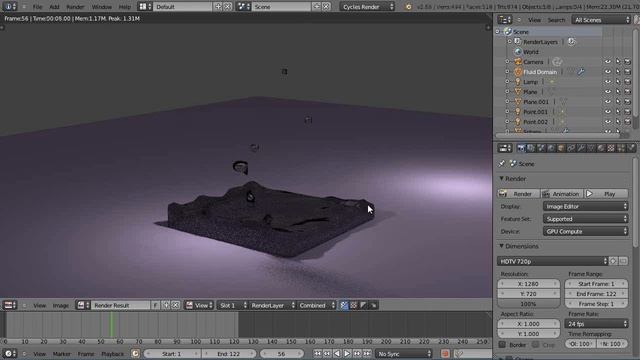Select Object properties tab icon
The height and width of the screenshot is (360, 640).
pyautogui.click(x=561, y=148)
